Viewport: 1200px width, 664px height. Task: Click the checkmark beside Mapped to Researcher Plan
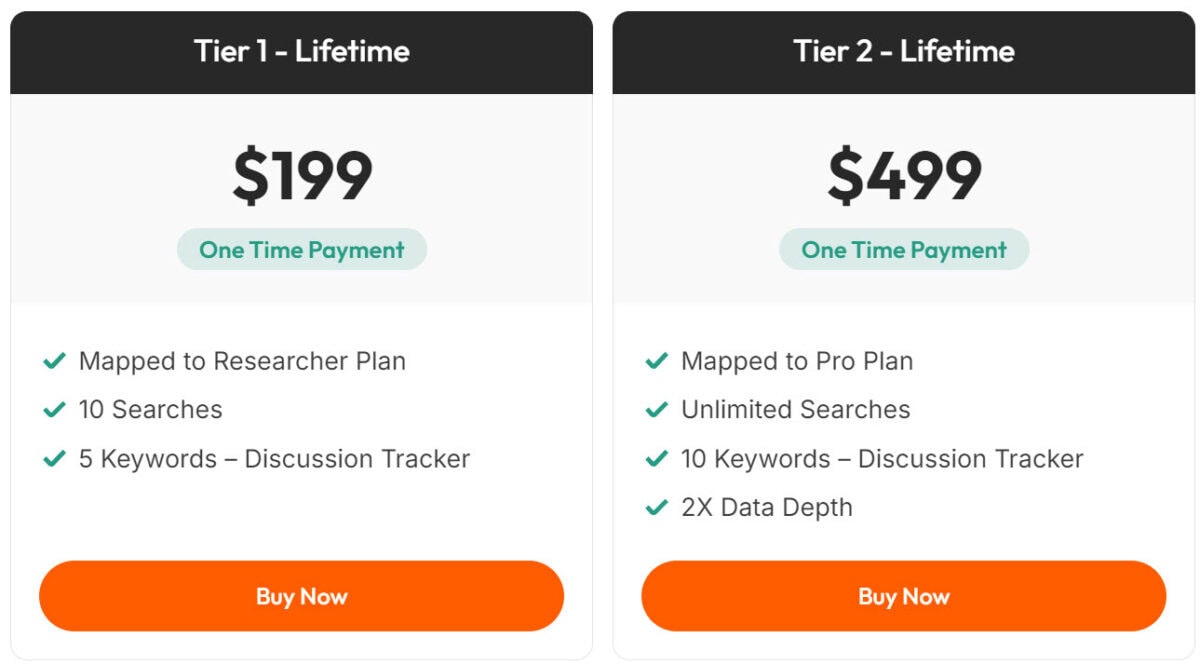pos(54,361)
